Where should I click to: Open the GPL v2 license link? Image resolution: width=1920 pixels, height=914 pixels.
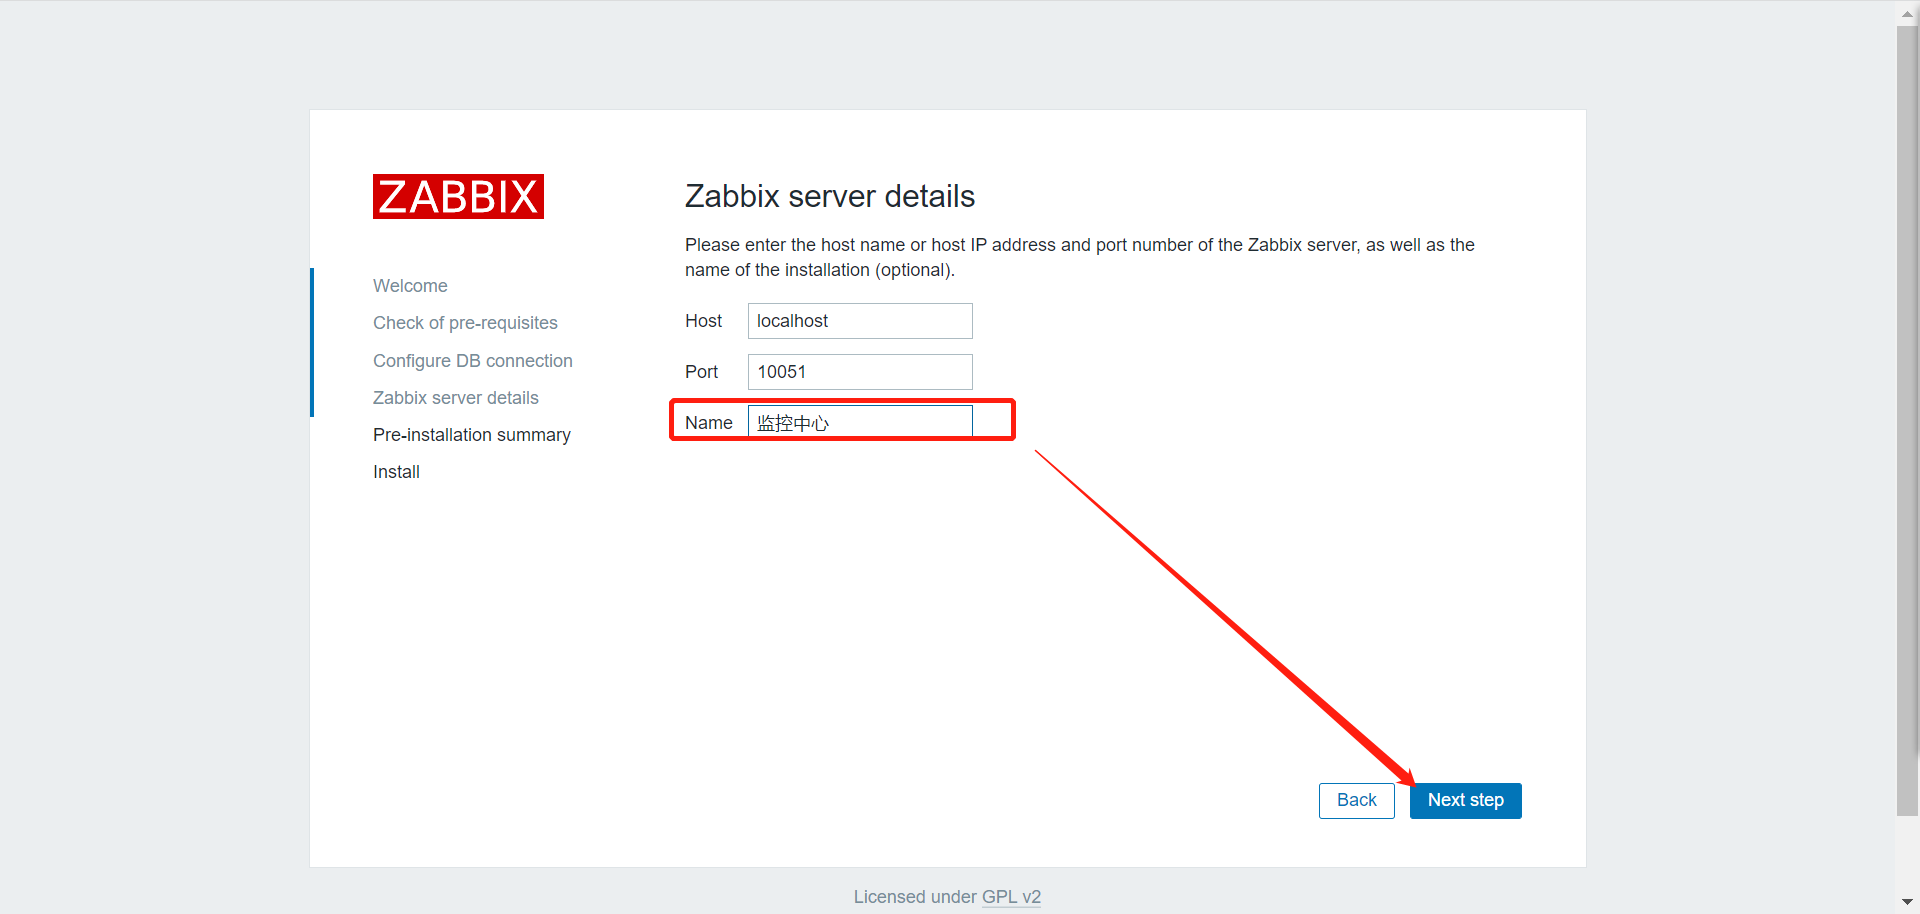1011,896
